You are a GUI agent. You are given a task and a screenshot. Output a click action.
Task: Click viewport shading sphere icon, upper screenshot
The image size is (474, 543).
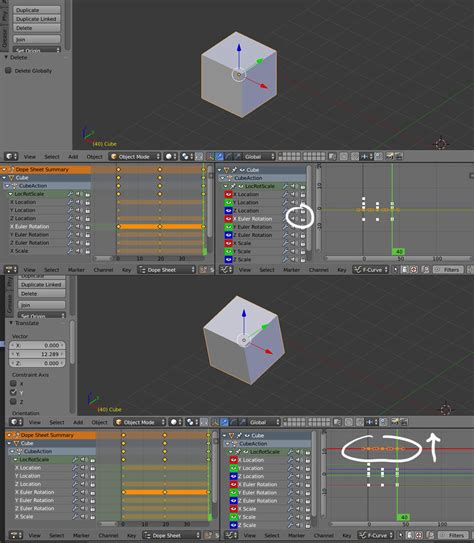point(170,157)
